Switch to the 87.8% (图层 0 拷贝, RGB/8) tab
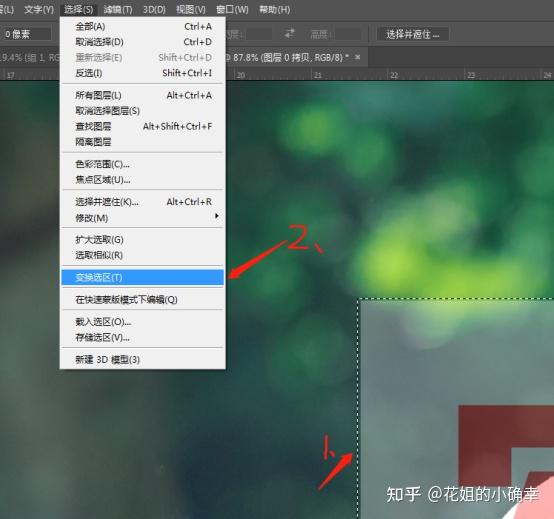Viewport: 554px width, 519px height. tap(290, 57)
